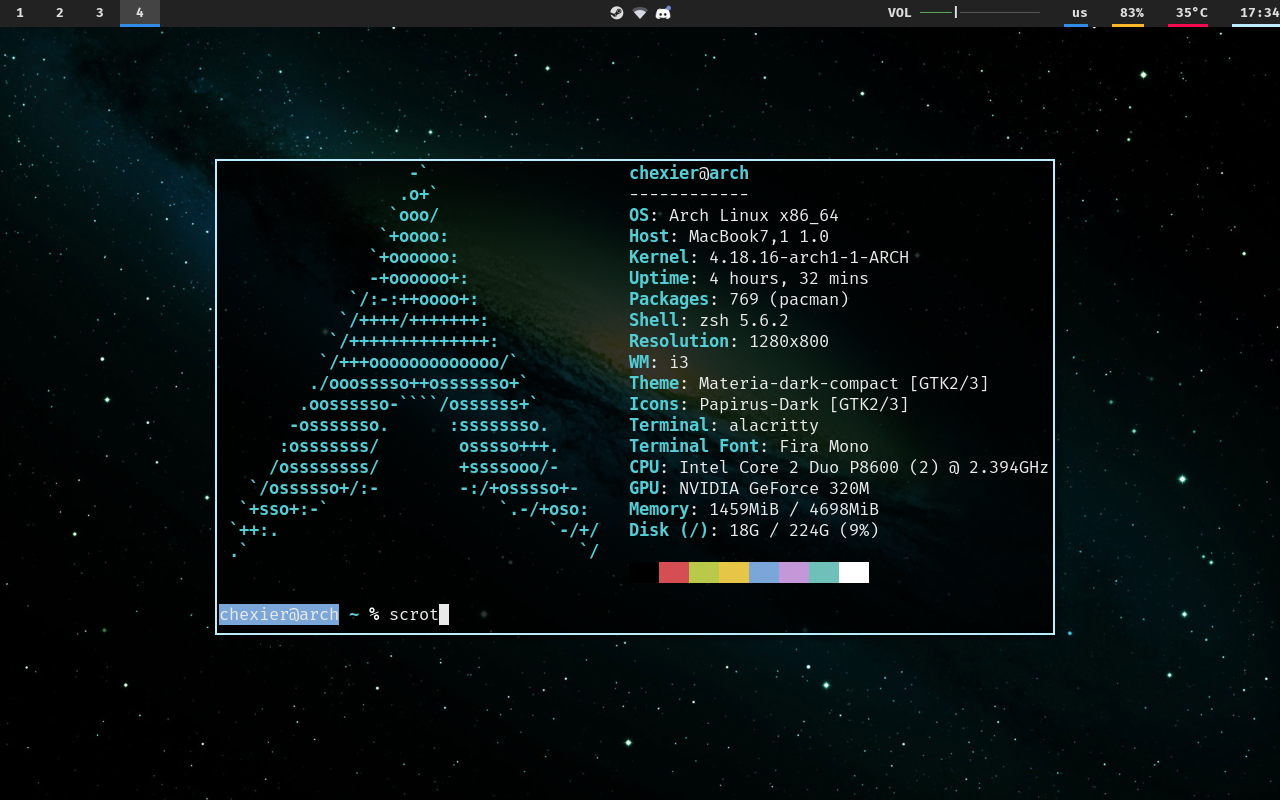Viewport: 1280px width, 800px height.
Task: Click the white color block
Action: [x=854, y=572]
